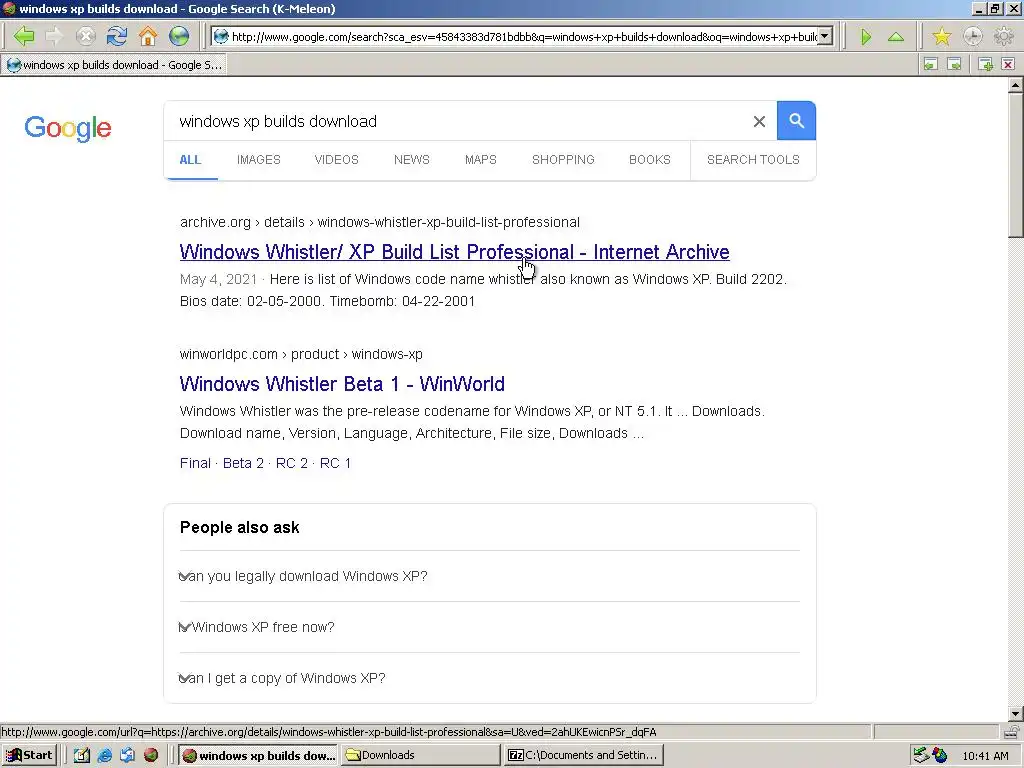
Task: Open the 'Final' sitelink under WinWorld
Action: click(195, 463)
